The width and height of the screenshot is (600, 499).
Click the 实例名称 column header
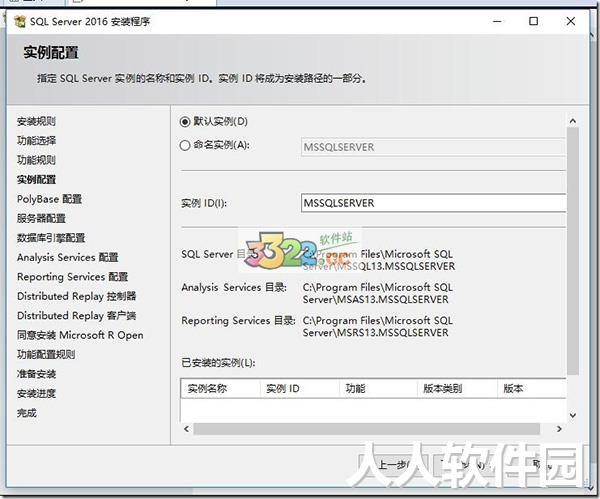tap(220, 389)
